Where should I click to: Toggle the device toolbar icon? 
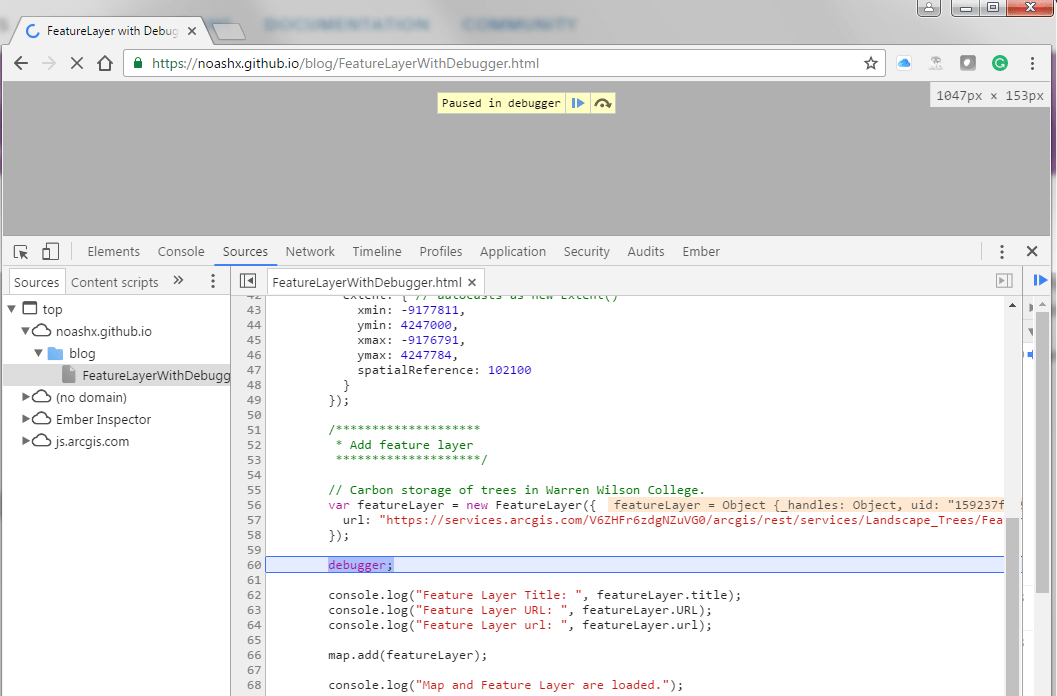[50, 252]
